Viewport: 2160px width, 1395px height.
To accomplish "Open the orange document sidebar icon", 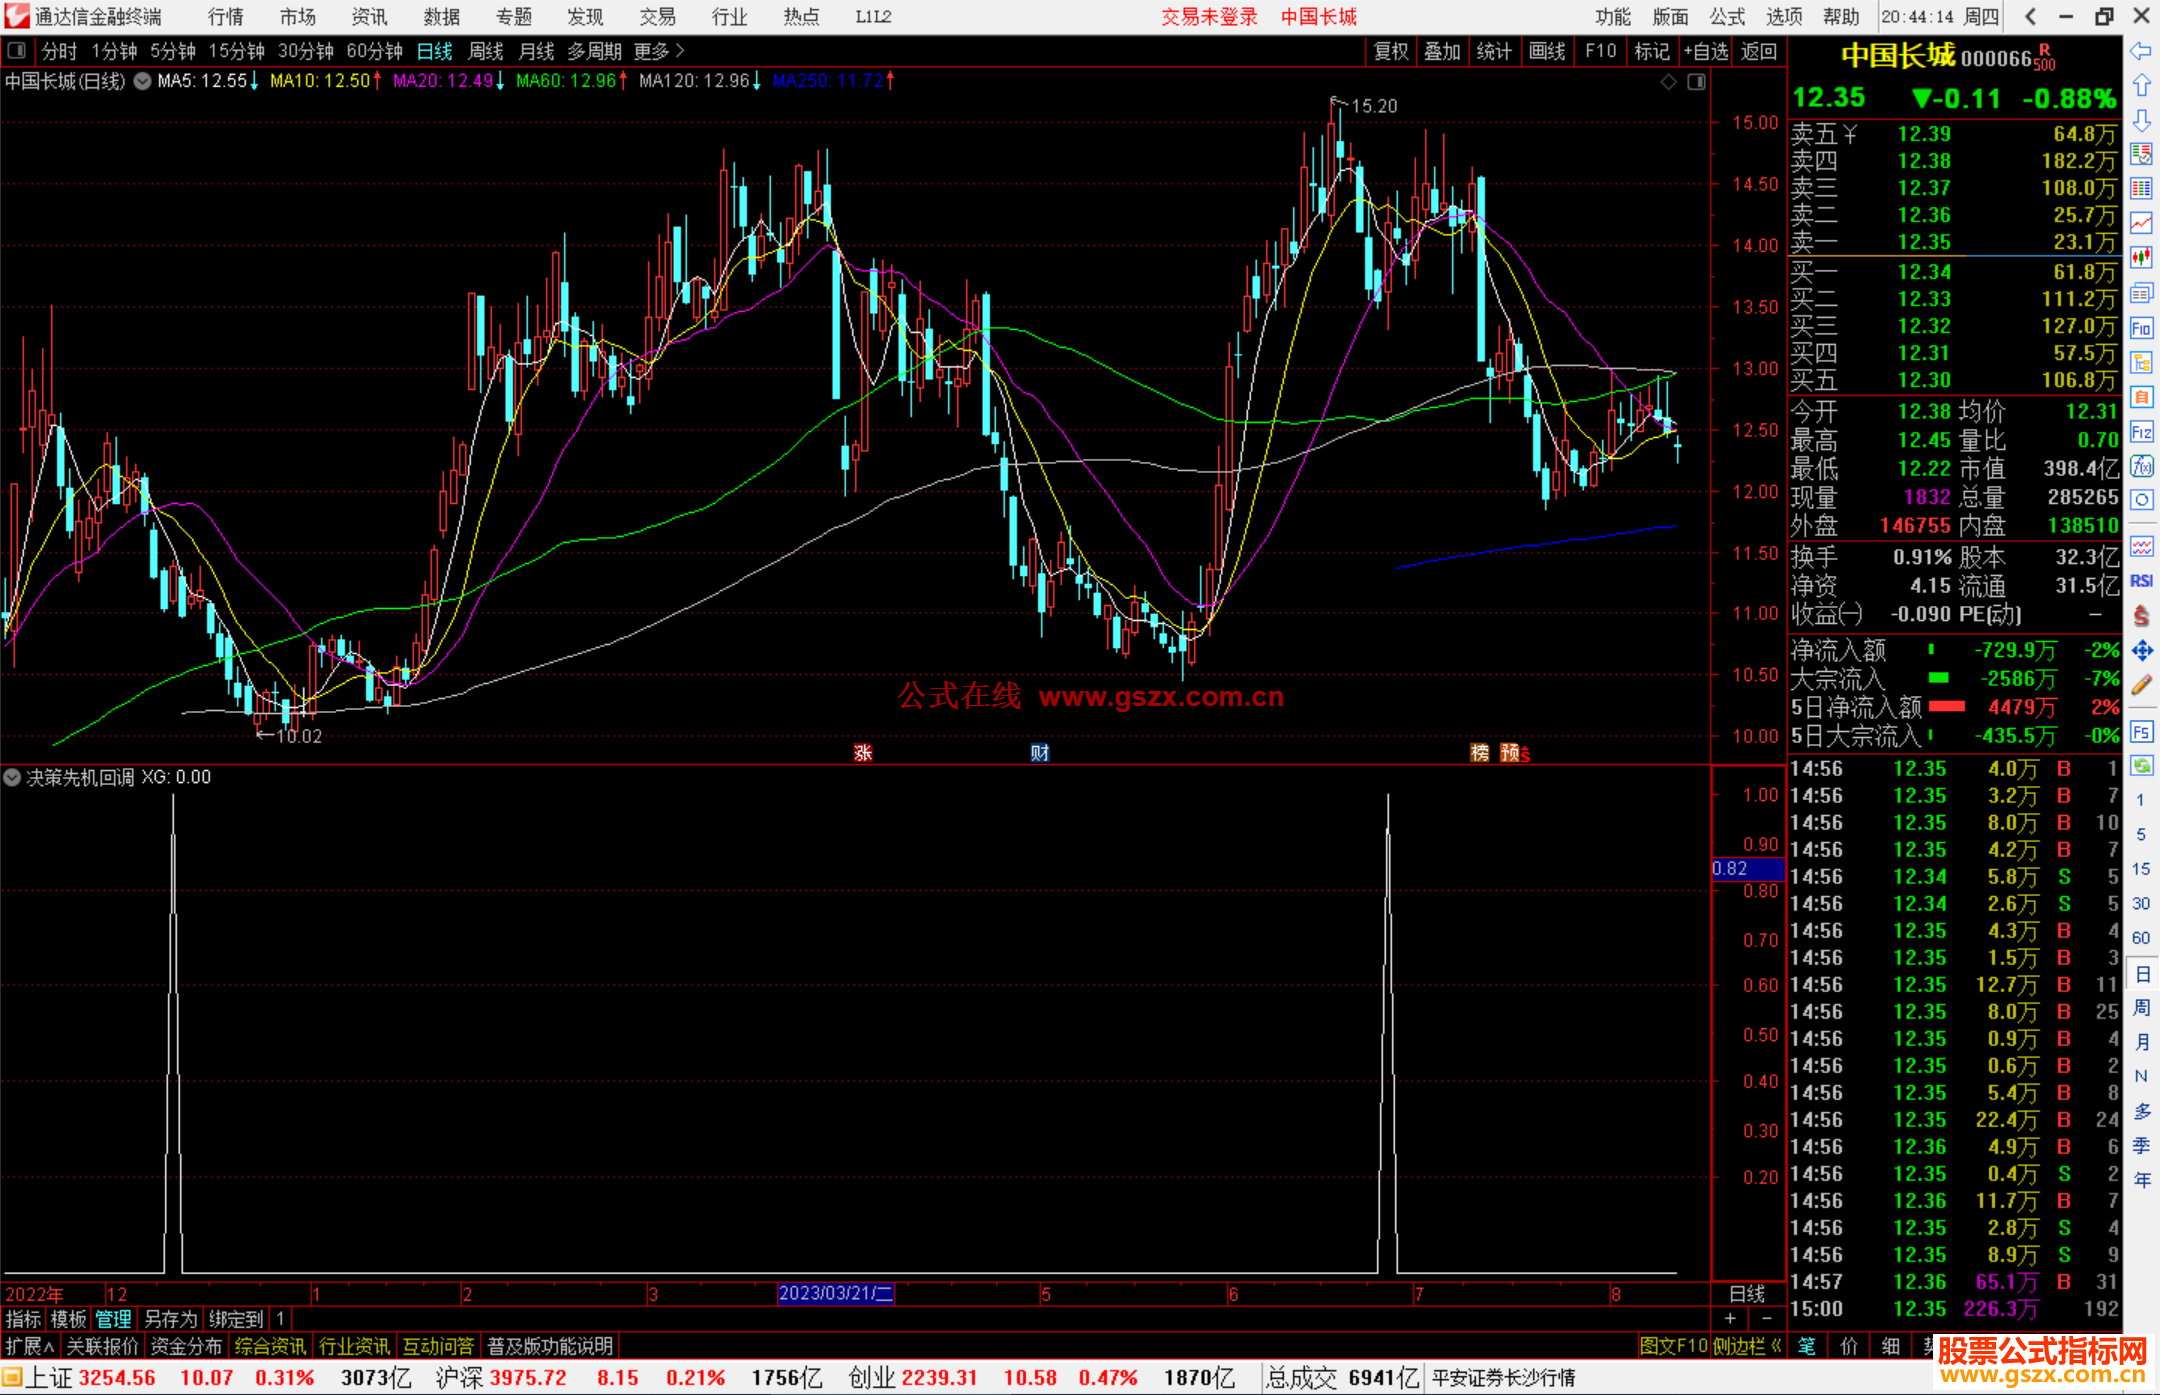I will point(2141,397).
